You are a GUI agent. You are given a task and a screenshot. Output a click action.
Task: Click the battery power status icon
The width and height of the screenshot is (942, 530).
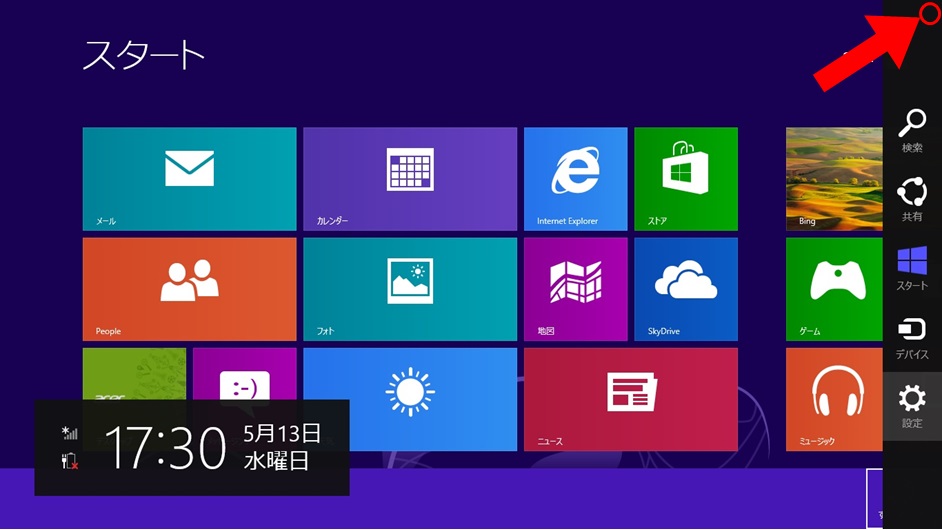pyautogui.click(x=70, y=461)
